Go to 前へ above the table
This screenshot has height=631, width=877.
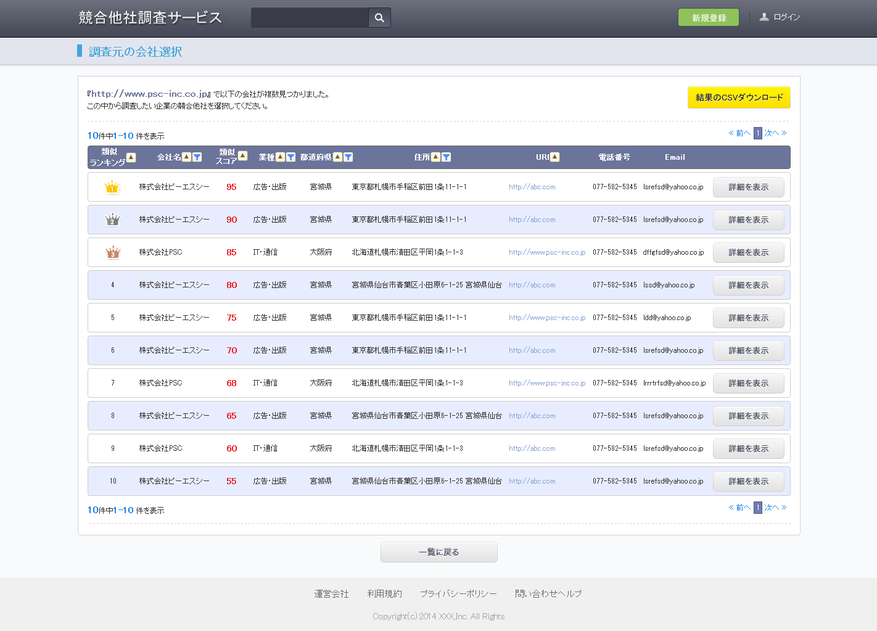tap(739, 133)
